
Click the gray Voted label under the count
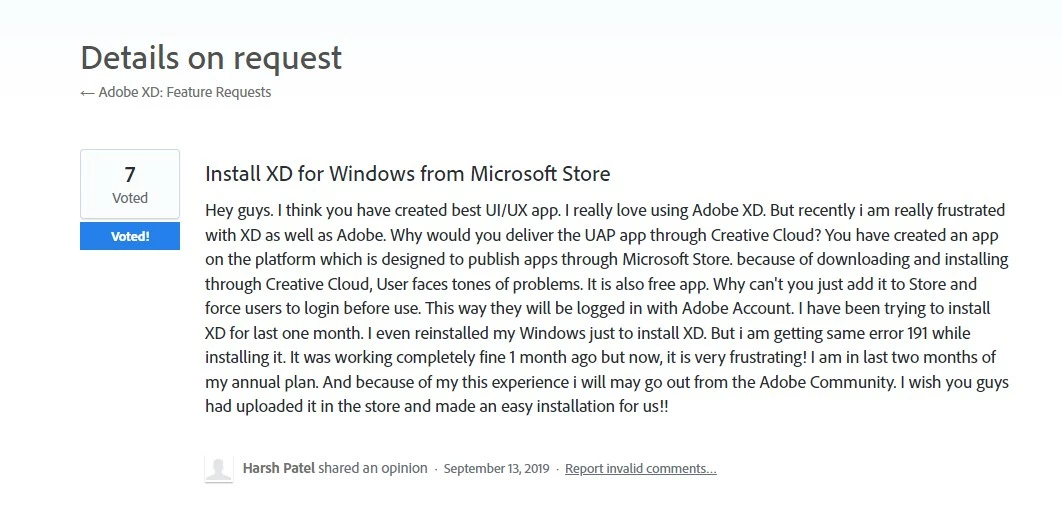[130, 198]
